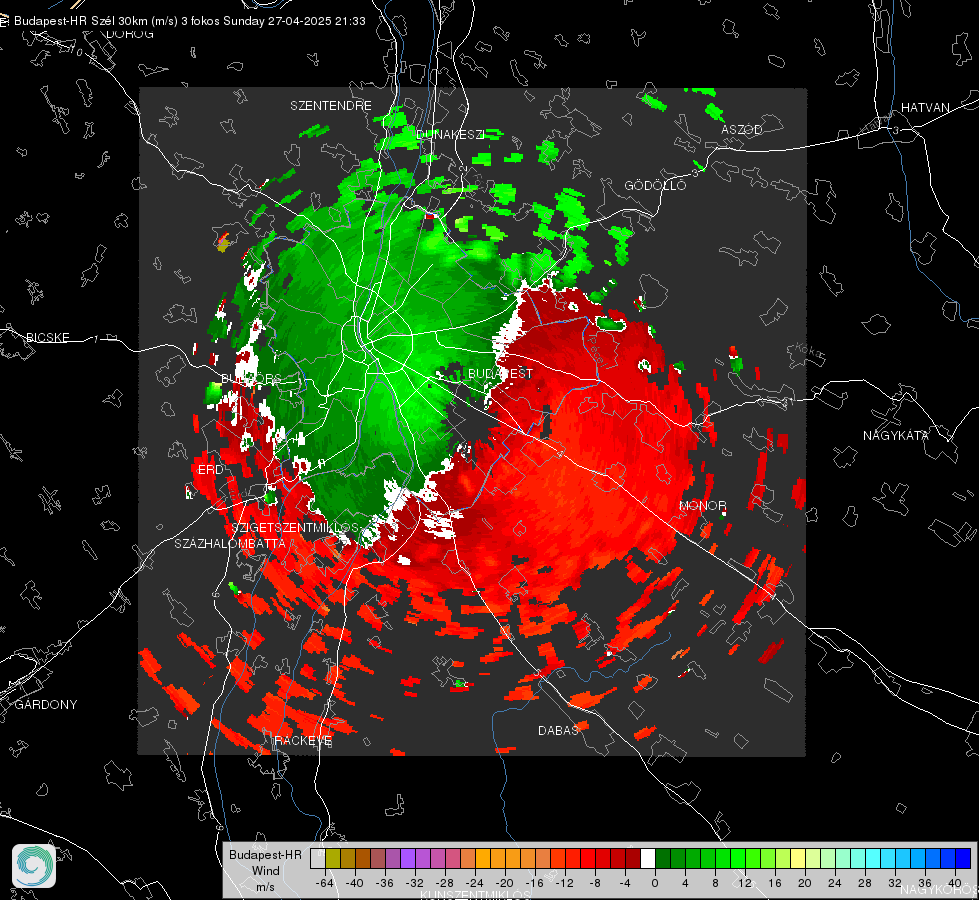Select the GÁRDONY town label
Image resolution: width=979 pixels, height=900 pixels.
[46, 704]
